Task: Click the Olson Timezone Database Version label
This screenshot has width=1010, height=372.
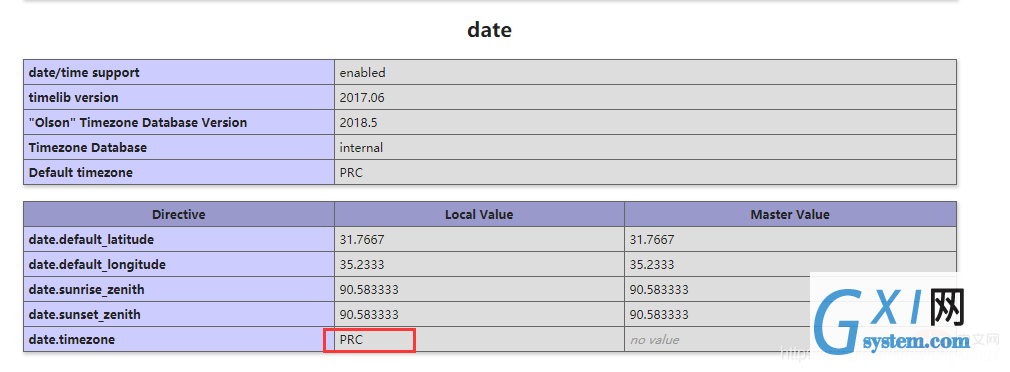Action: click(x=138, y=122)
